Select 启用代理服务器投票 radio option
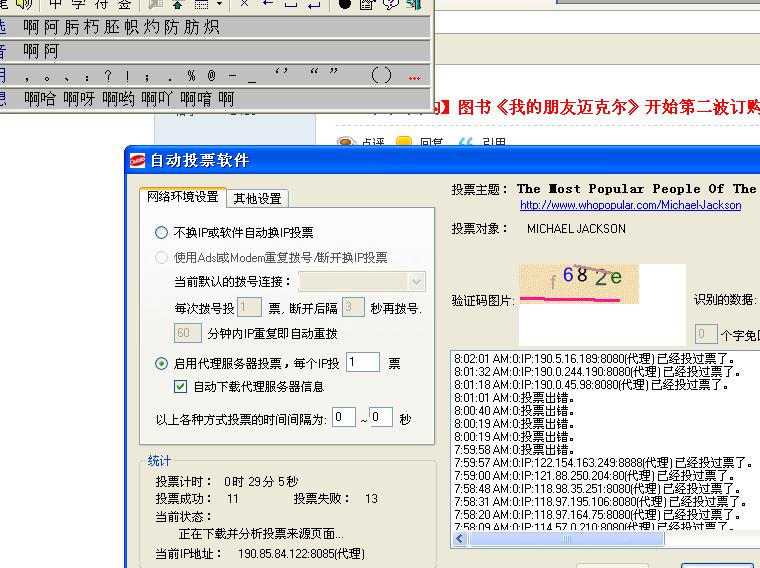 coord(162,363)
